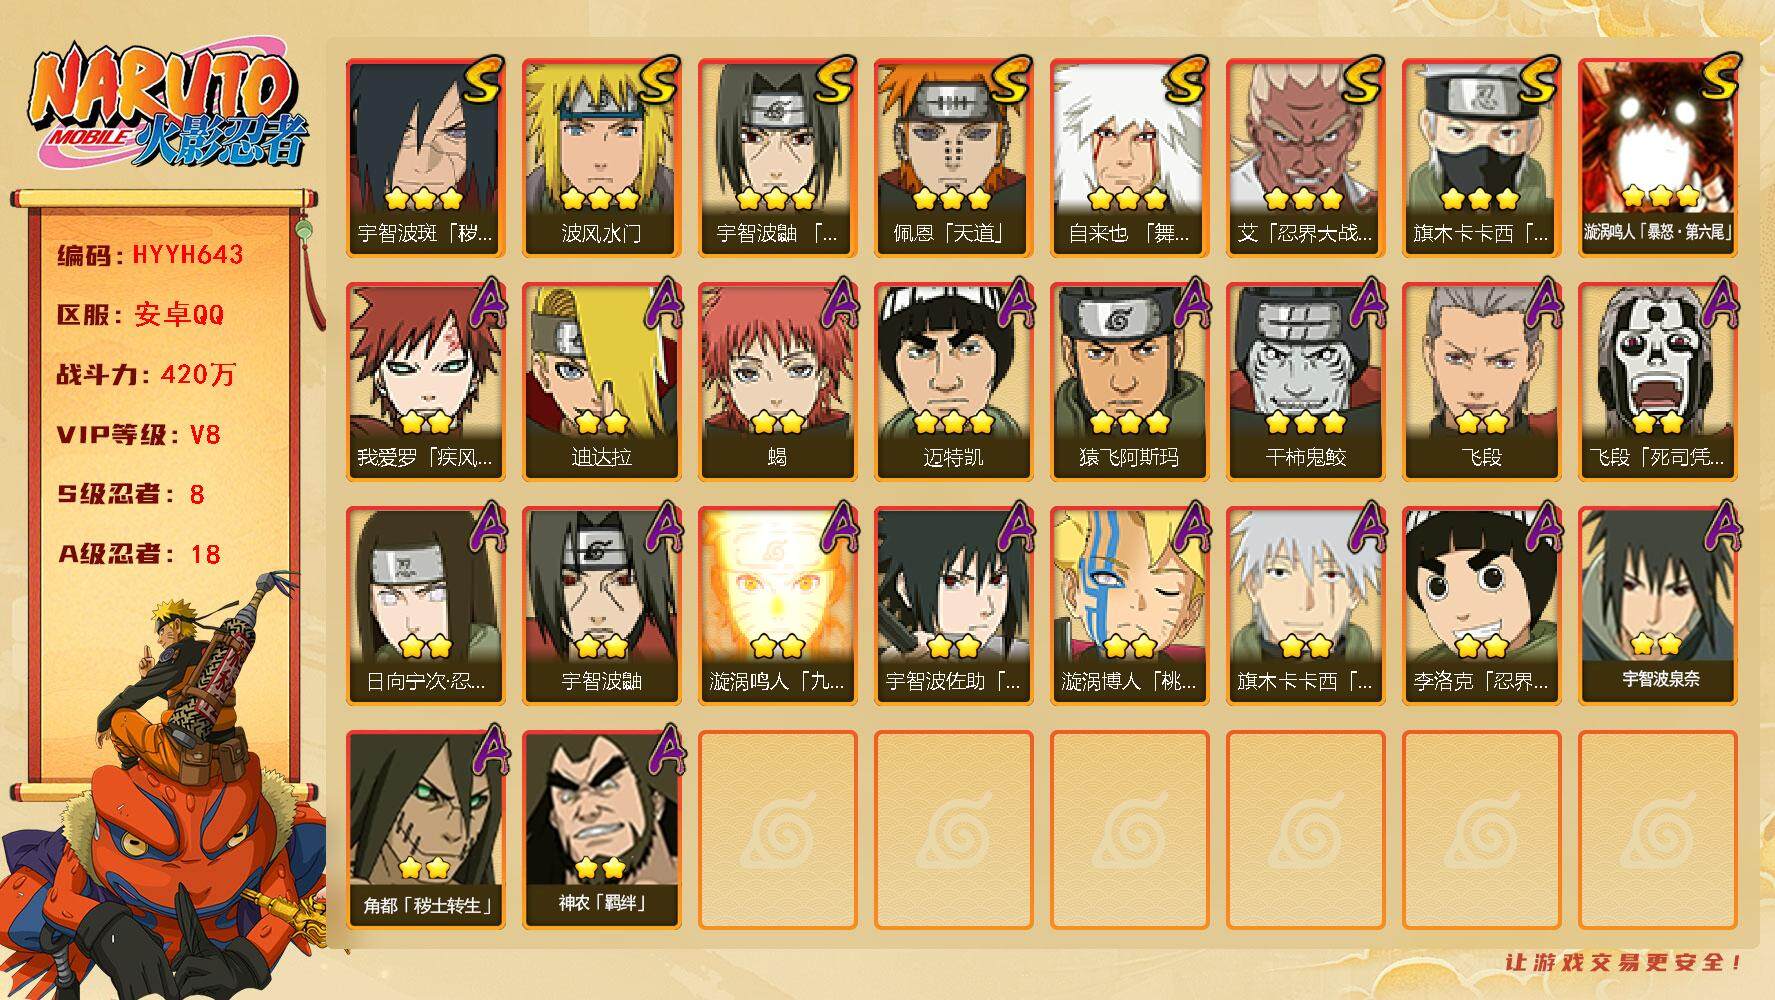Click the 迪达拉 character portrait

tap(601, 382)
